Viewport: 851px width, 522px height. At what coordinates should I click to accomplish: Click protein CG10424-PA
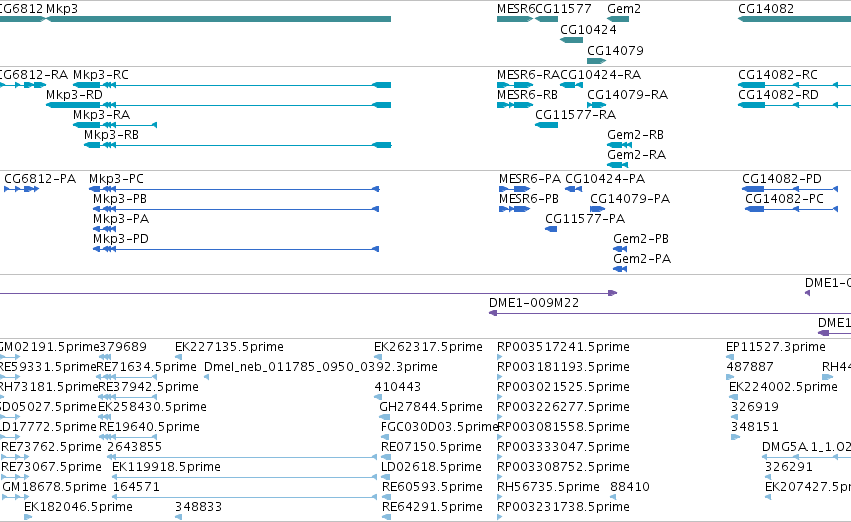(x=574, y=189)
